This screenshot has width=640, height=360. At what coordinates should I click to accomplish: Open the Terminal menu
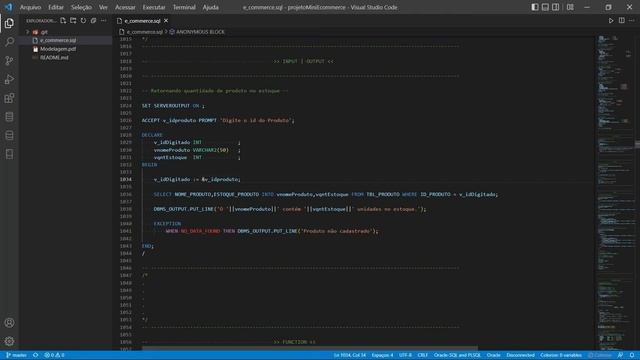[x=184, y=7]
